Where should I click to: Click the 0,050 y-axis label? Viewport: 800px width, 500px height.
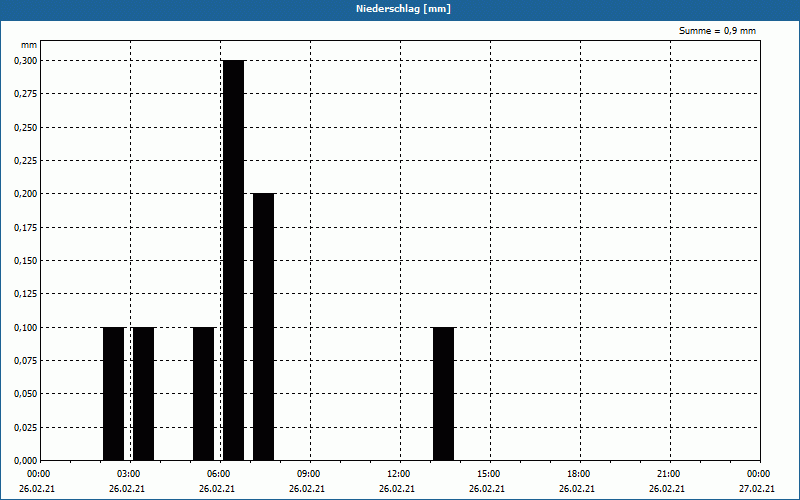coord(26,394)
